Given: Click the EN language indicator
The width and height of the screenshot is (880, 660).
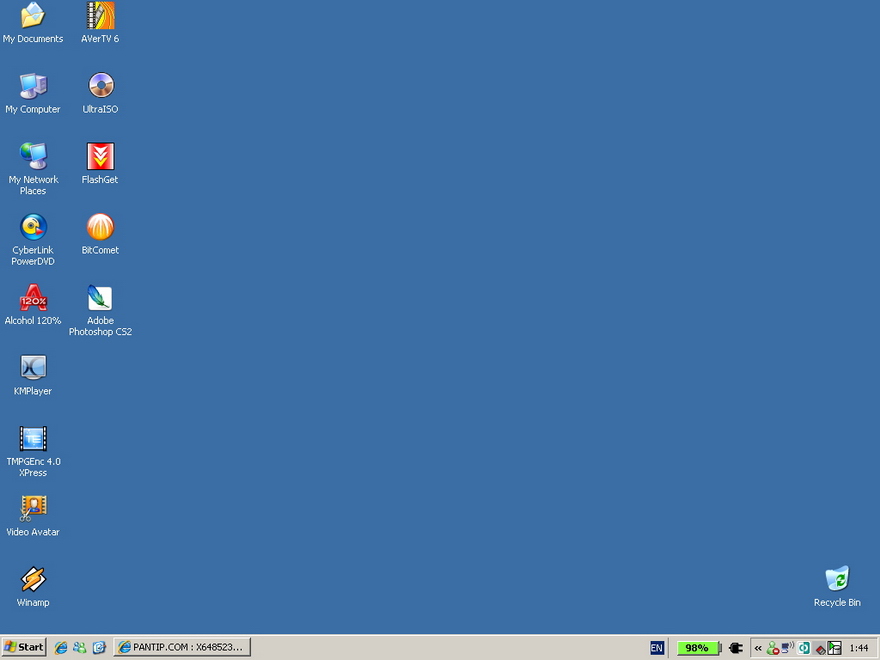Looking at the screenshot, I should [x=657, y=648].
